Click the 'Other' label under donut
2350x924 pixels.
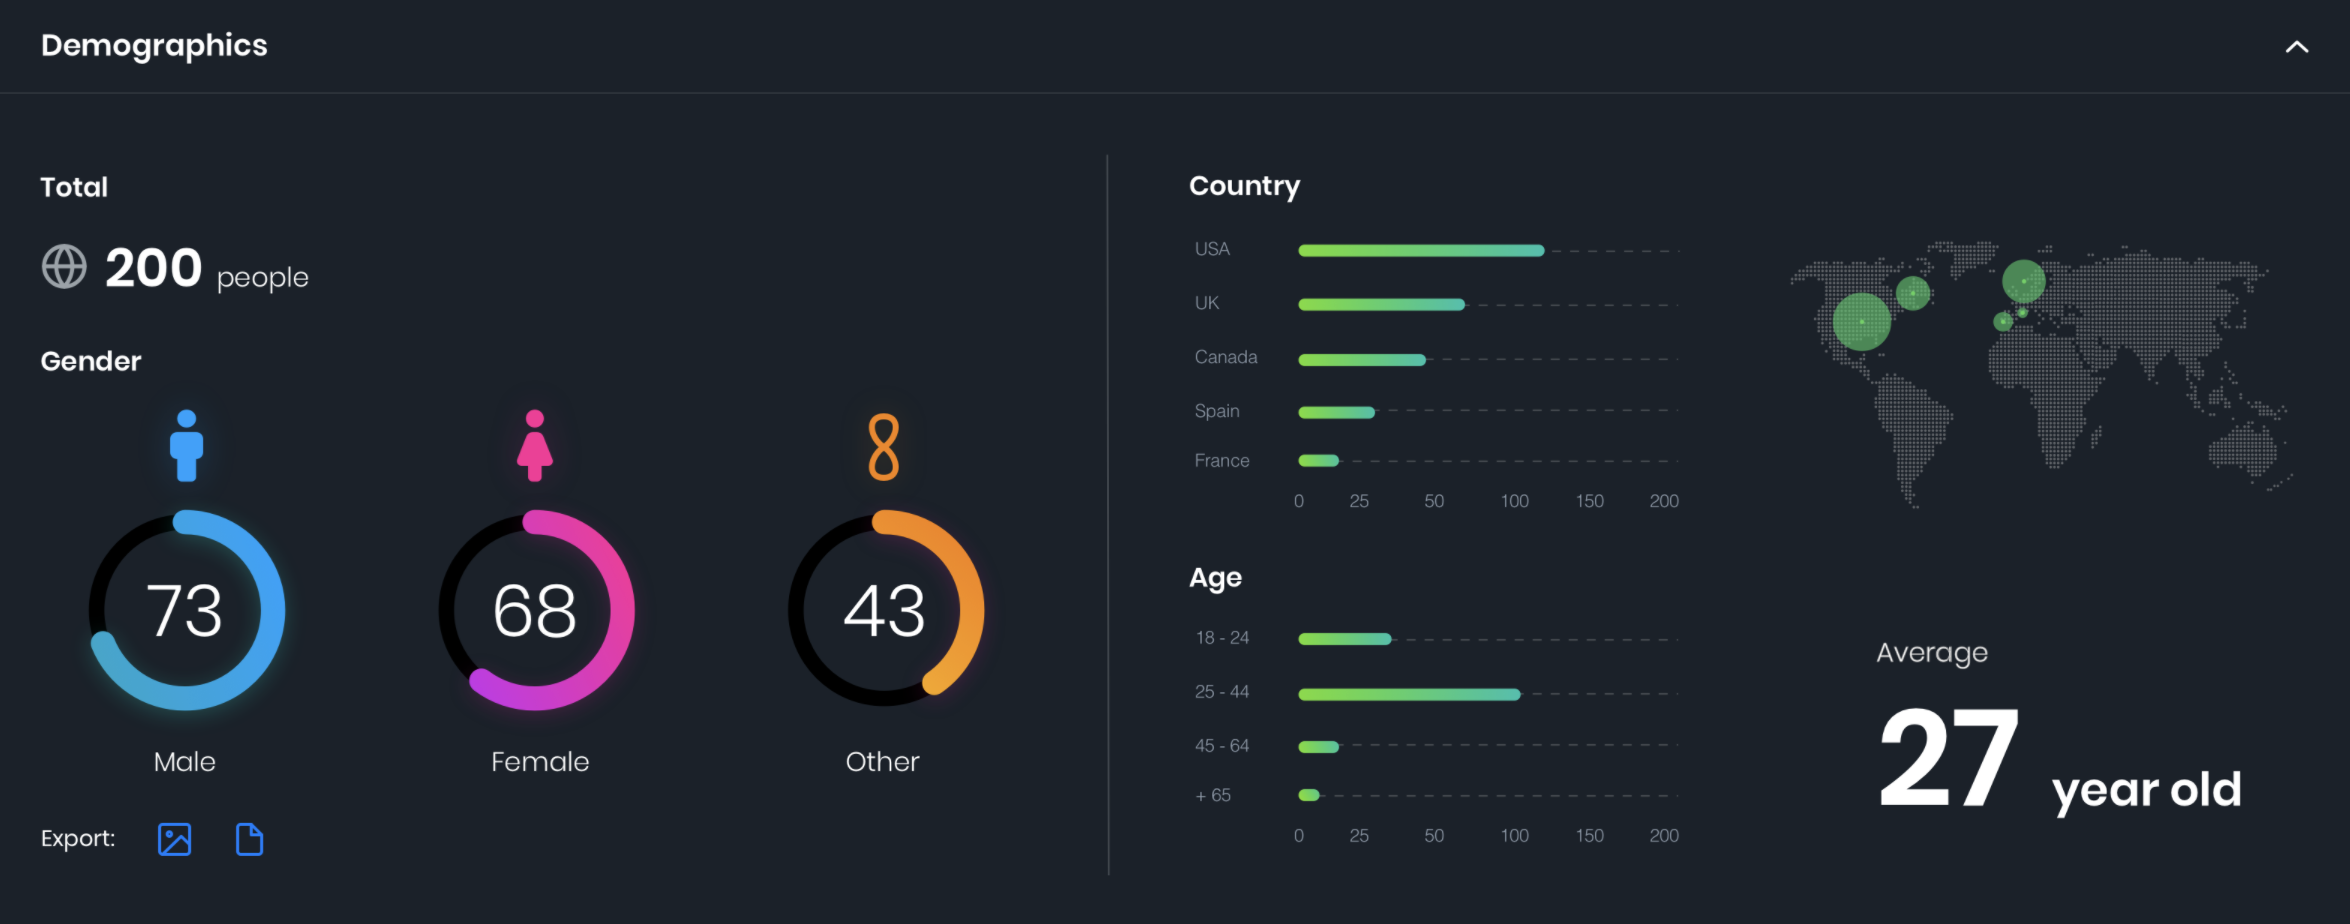882,762
